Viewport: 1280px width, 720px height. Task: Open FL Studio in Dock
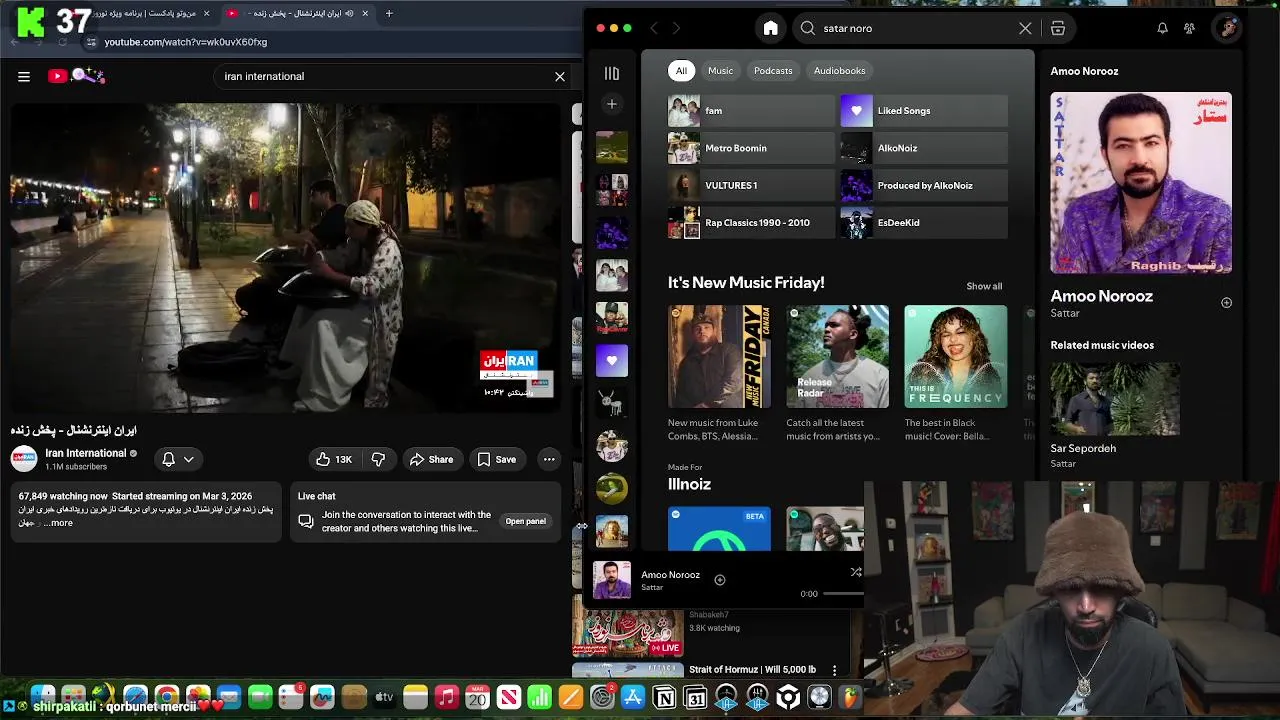[850, 697]
